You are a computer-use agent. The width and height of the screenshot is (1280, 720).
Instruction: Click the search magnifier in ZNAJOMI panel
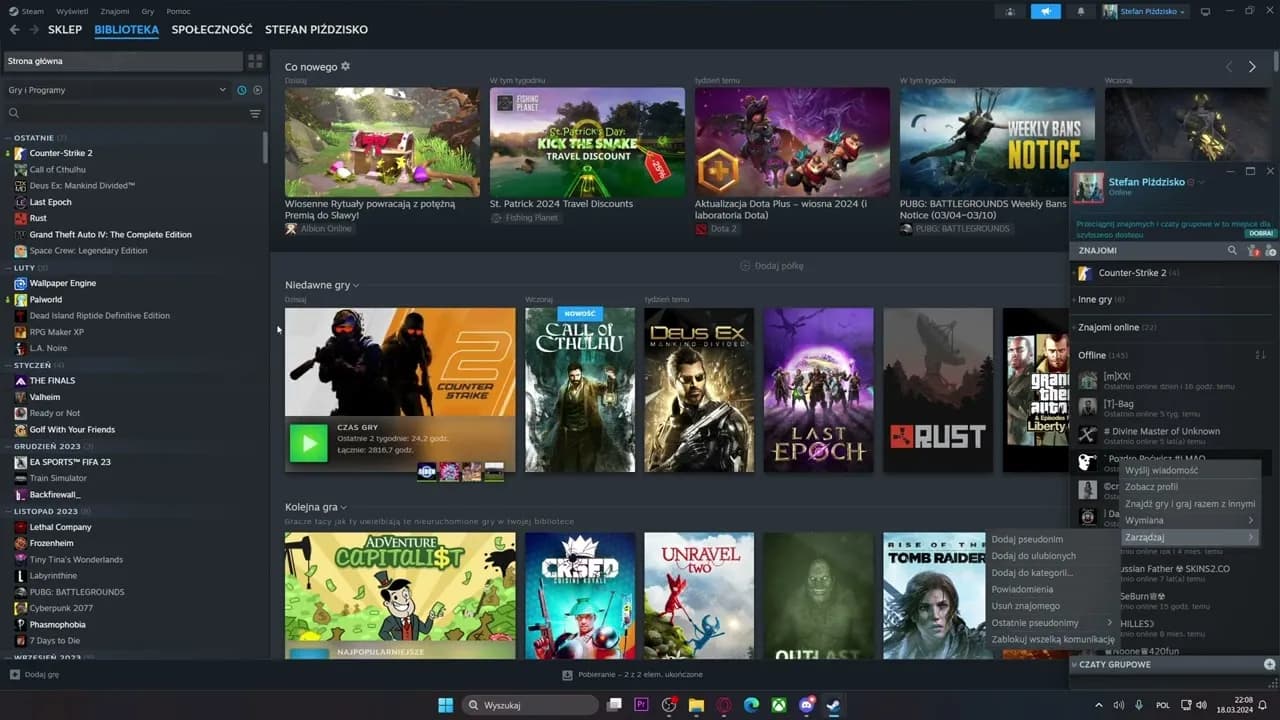[1232, 250]
